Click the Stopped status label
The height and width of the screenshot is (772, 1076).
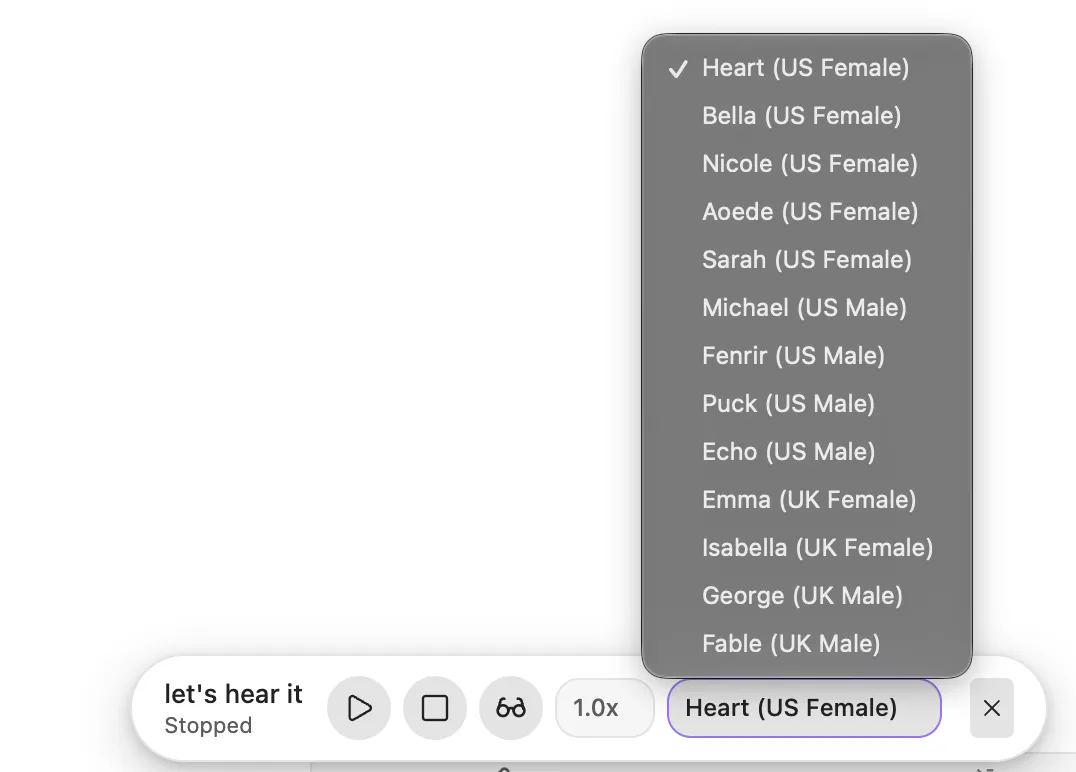pyautogui.click(x=209, y=726)
